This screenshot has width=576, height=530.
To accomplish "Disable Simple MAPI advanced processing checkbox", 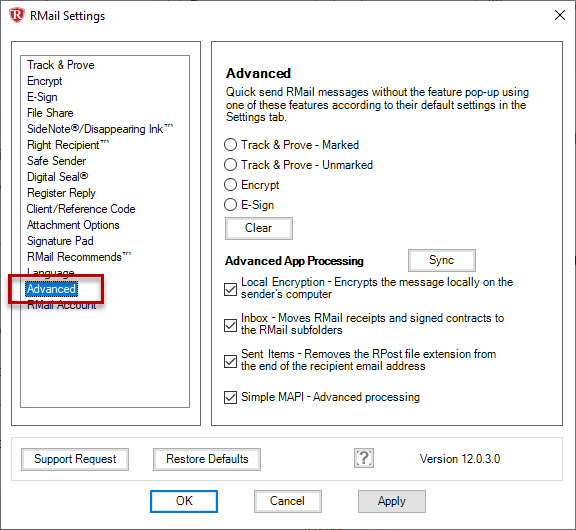I will click(x=230, y=397).
